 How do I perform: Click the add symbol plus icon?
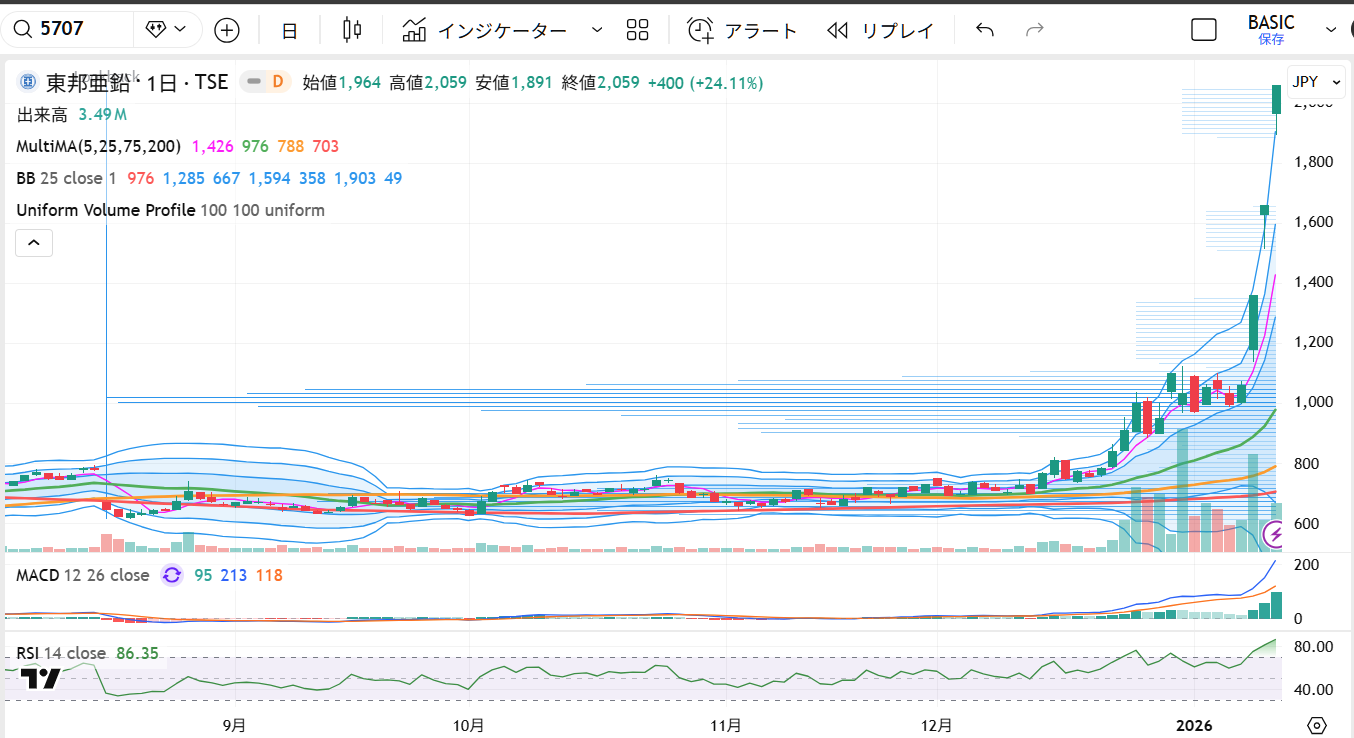click(227, 30)
